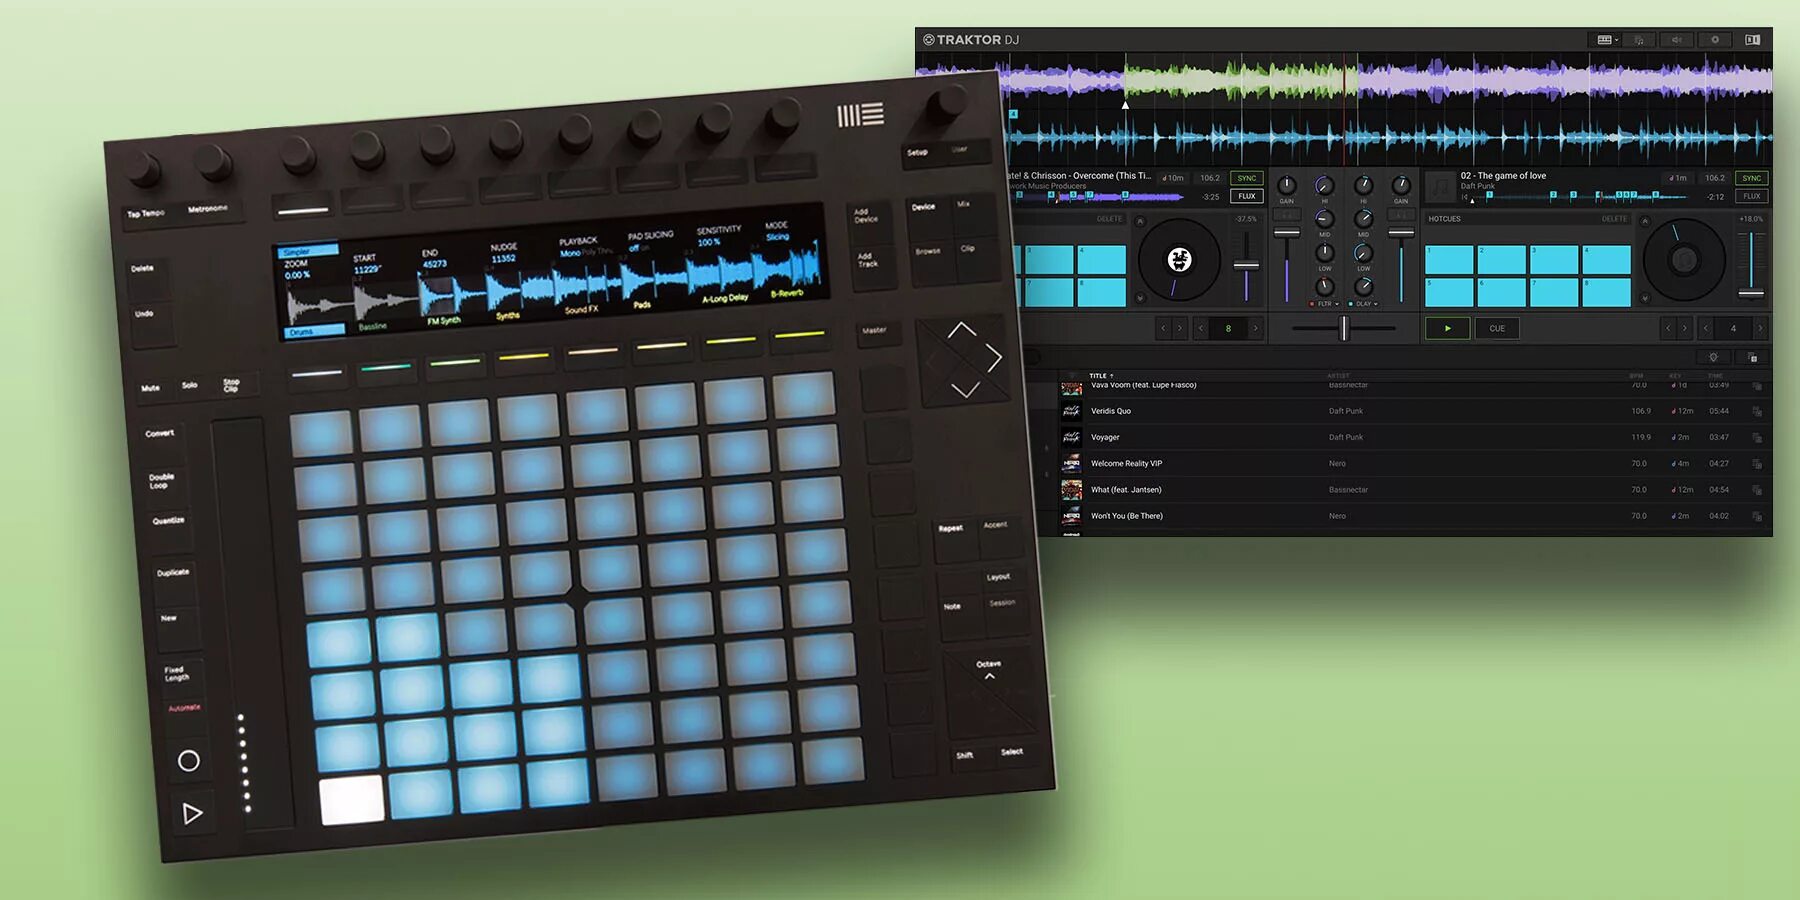Click DELETE above left deck hotcues
Viewport: 1800px width, 900px height.
pyautogui.click(x=1110, y=219)
